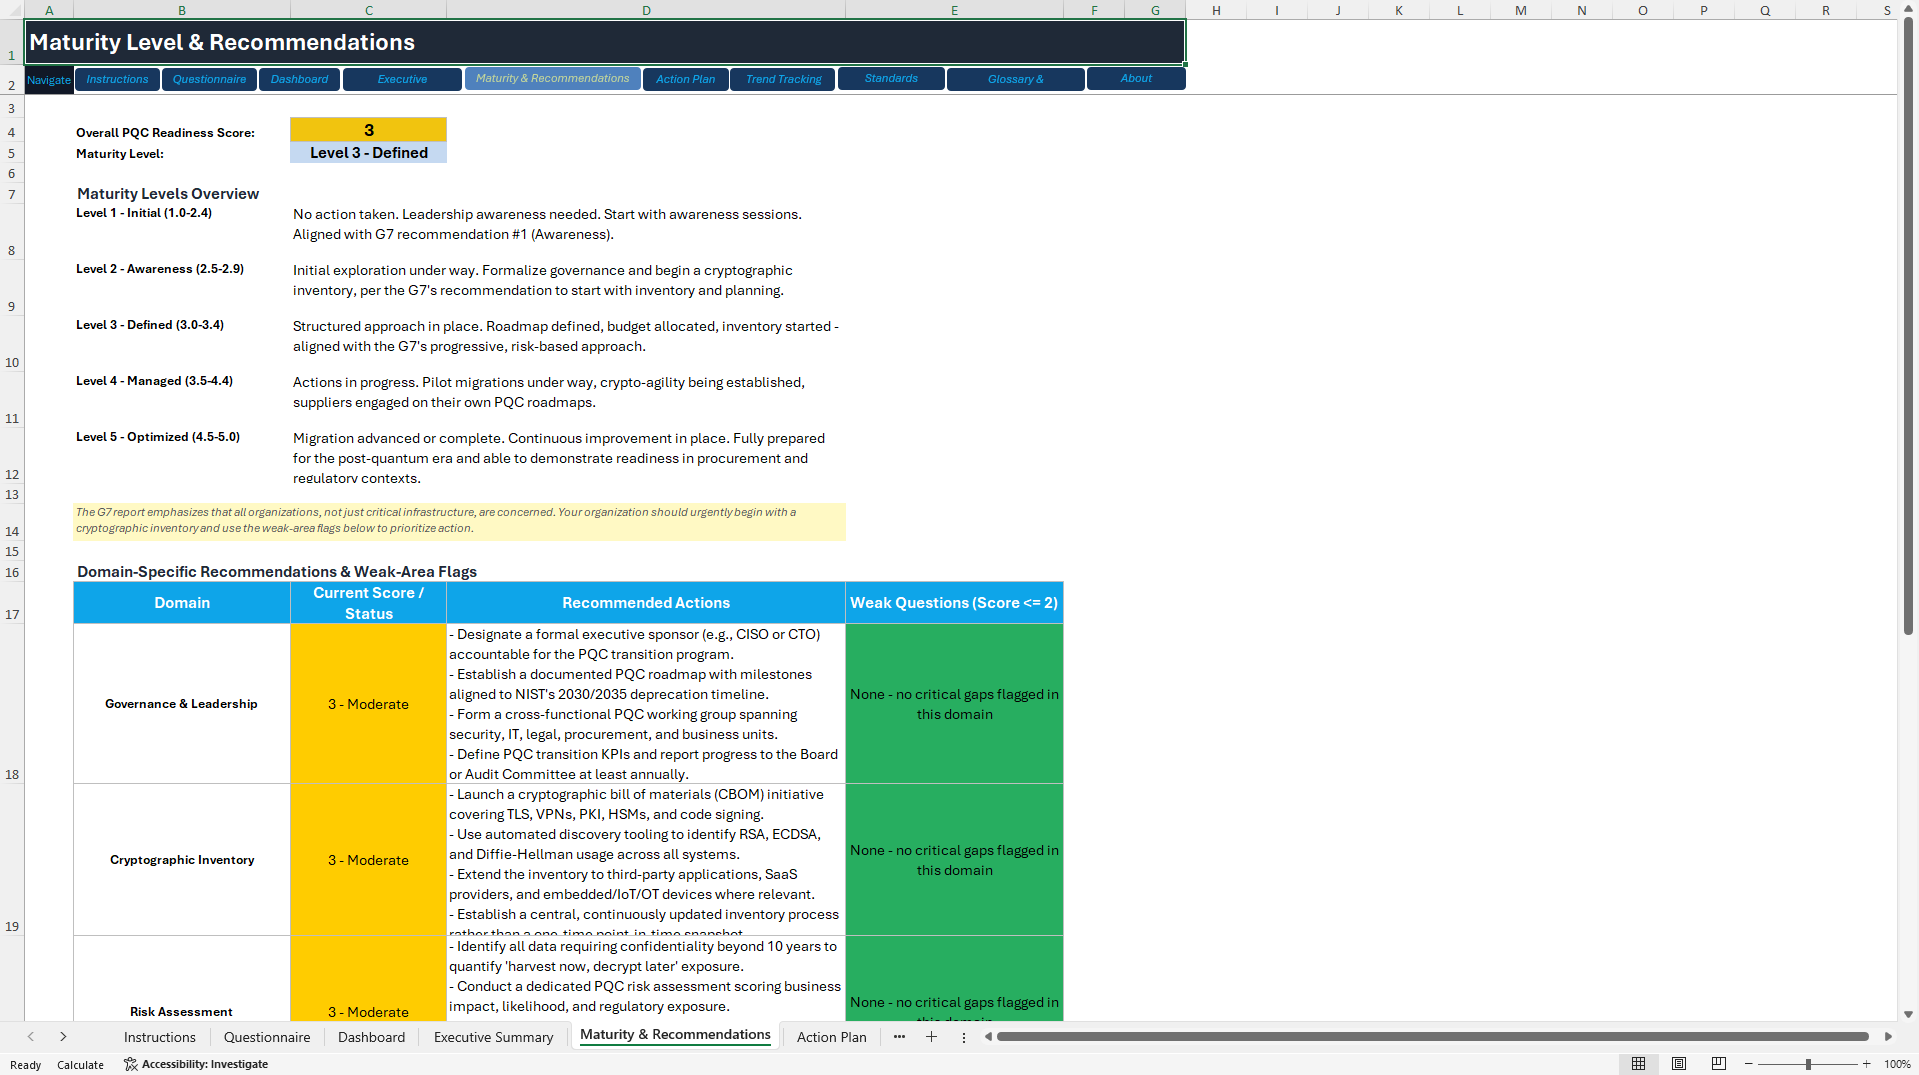Select the 'Recommended Actions' header cell
The image size is (1919, 1075).
[x=646, y=603]
